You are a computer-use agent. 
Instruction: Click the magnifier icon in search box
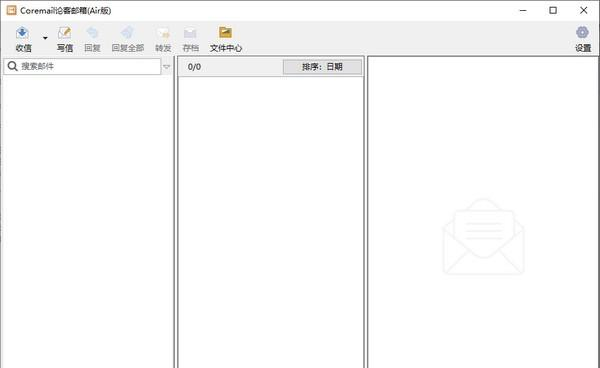[x=12, y=66]
